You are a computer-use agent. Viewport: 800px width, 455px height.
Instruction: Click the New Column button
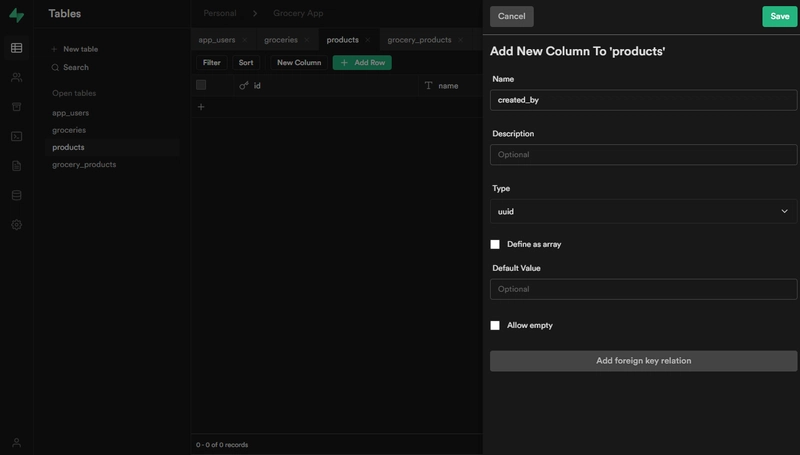(x=299, y=63)
